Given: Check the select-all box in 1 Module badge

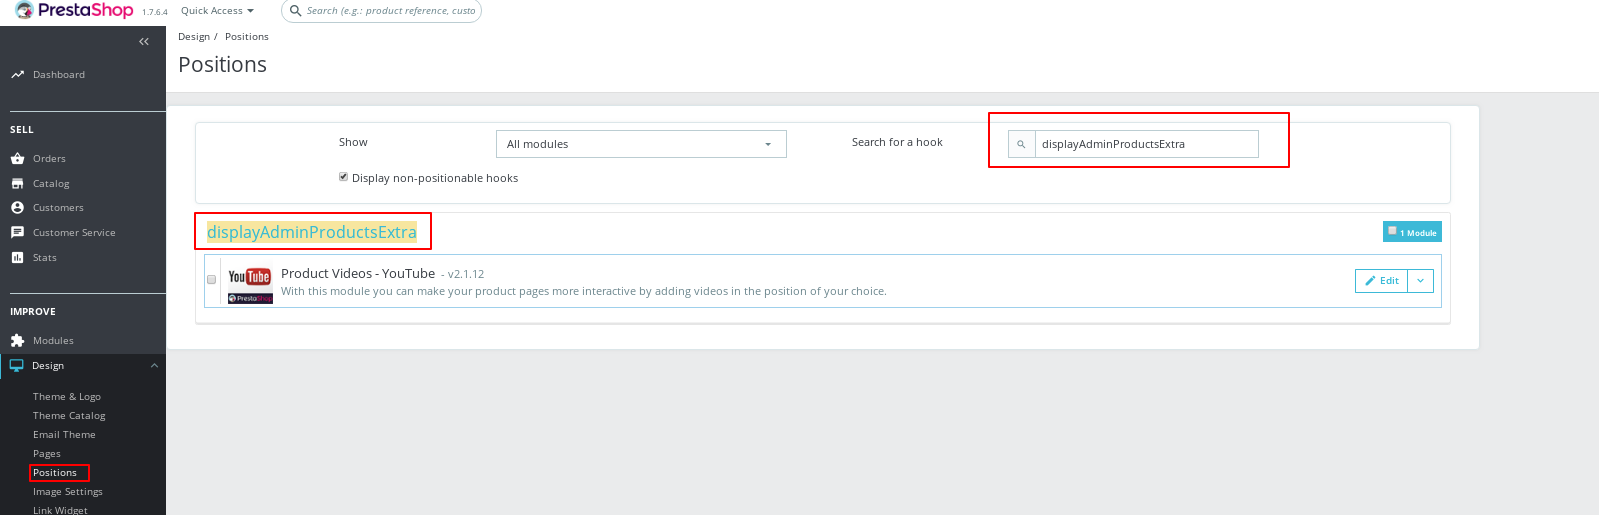Looking at the screenshot, I should pos(1392,230).
